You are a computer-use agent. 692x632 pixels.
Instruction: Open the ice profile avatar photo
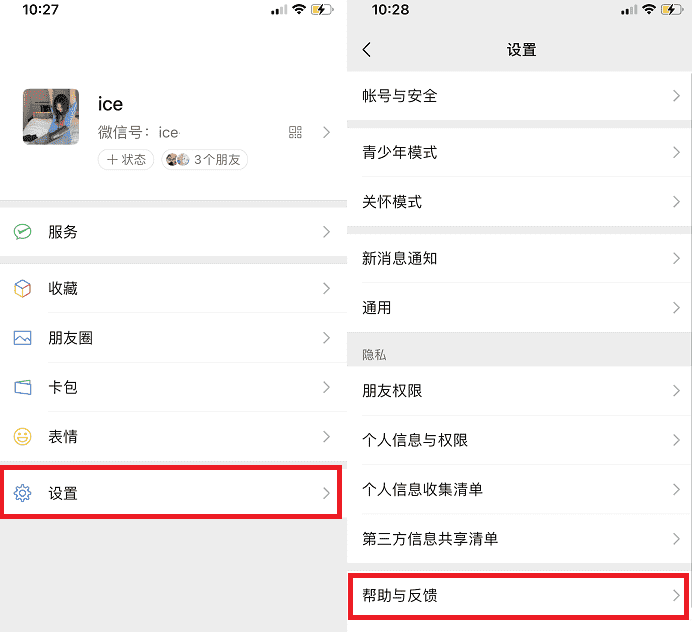coord(51,117)
